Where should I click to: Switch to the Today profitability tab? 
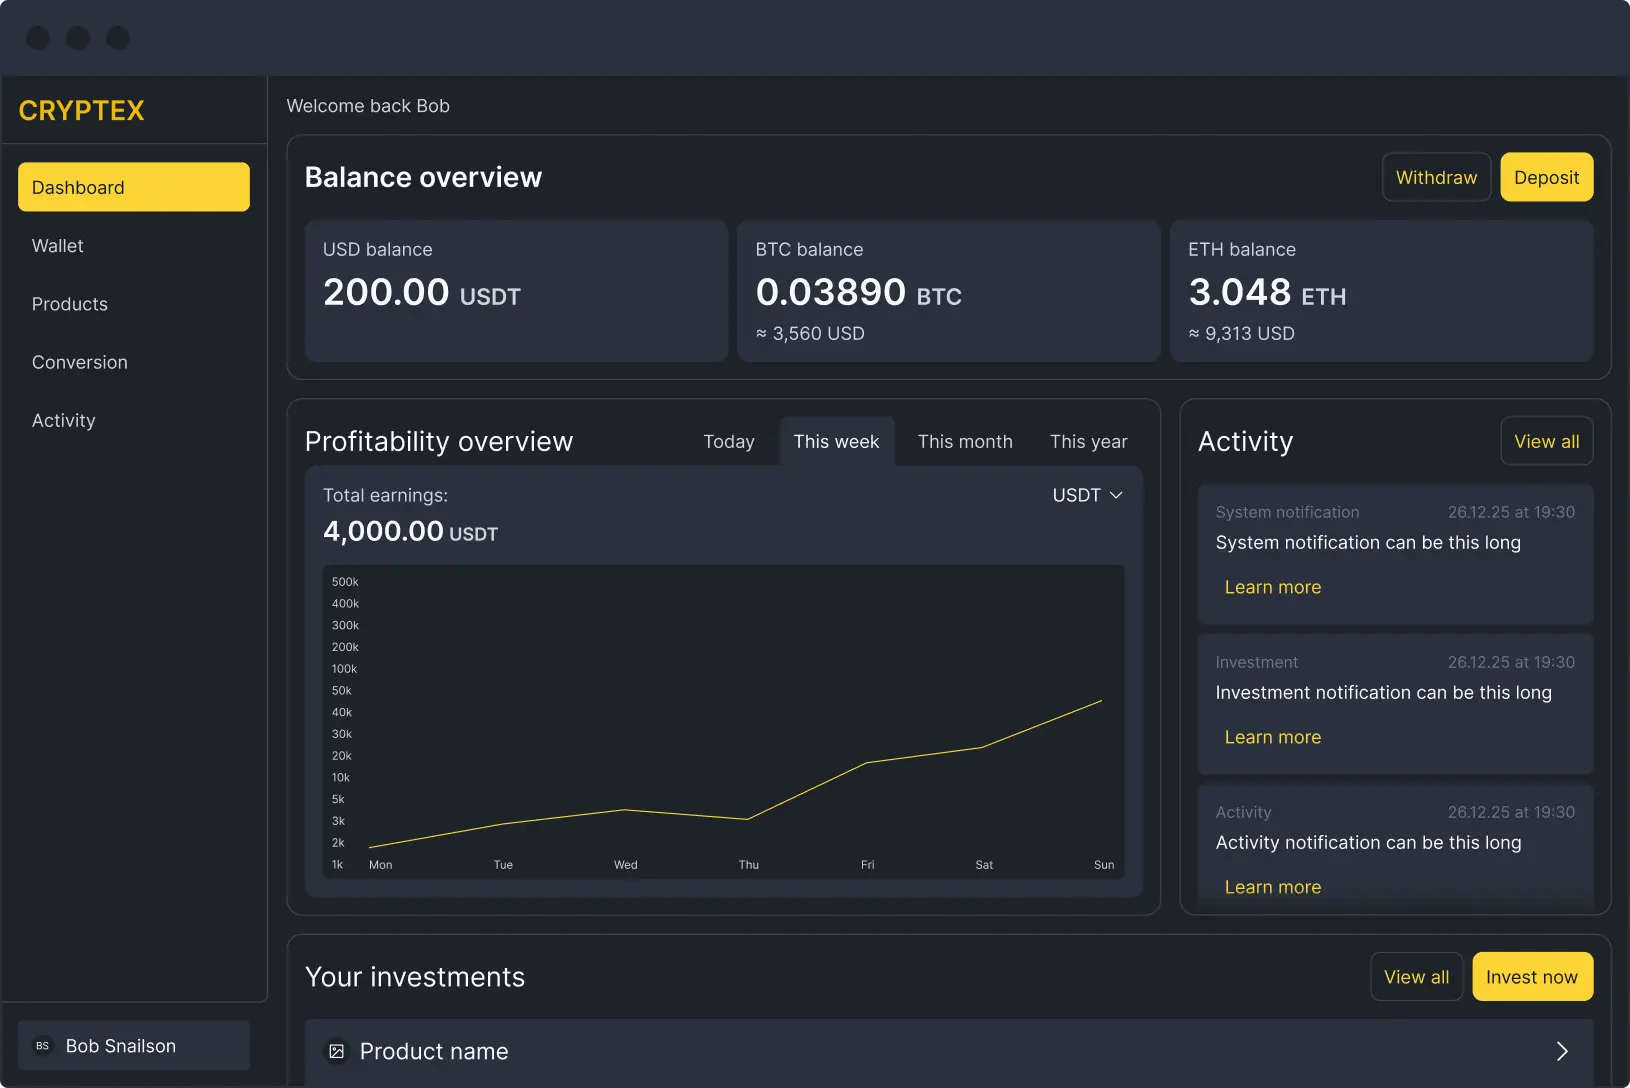click(728, 441)
